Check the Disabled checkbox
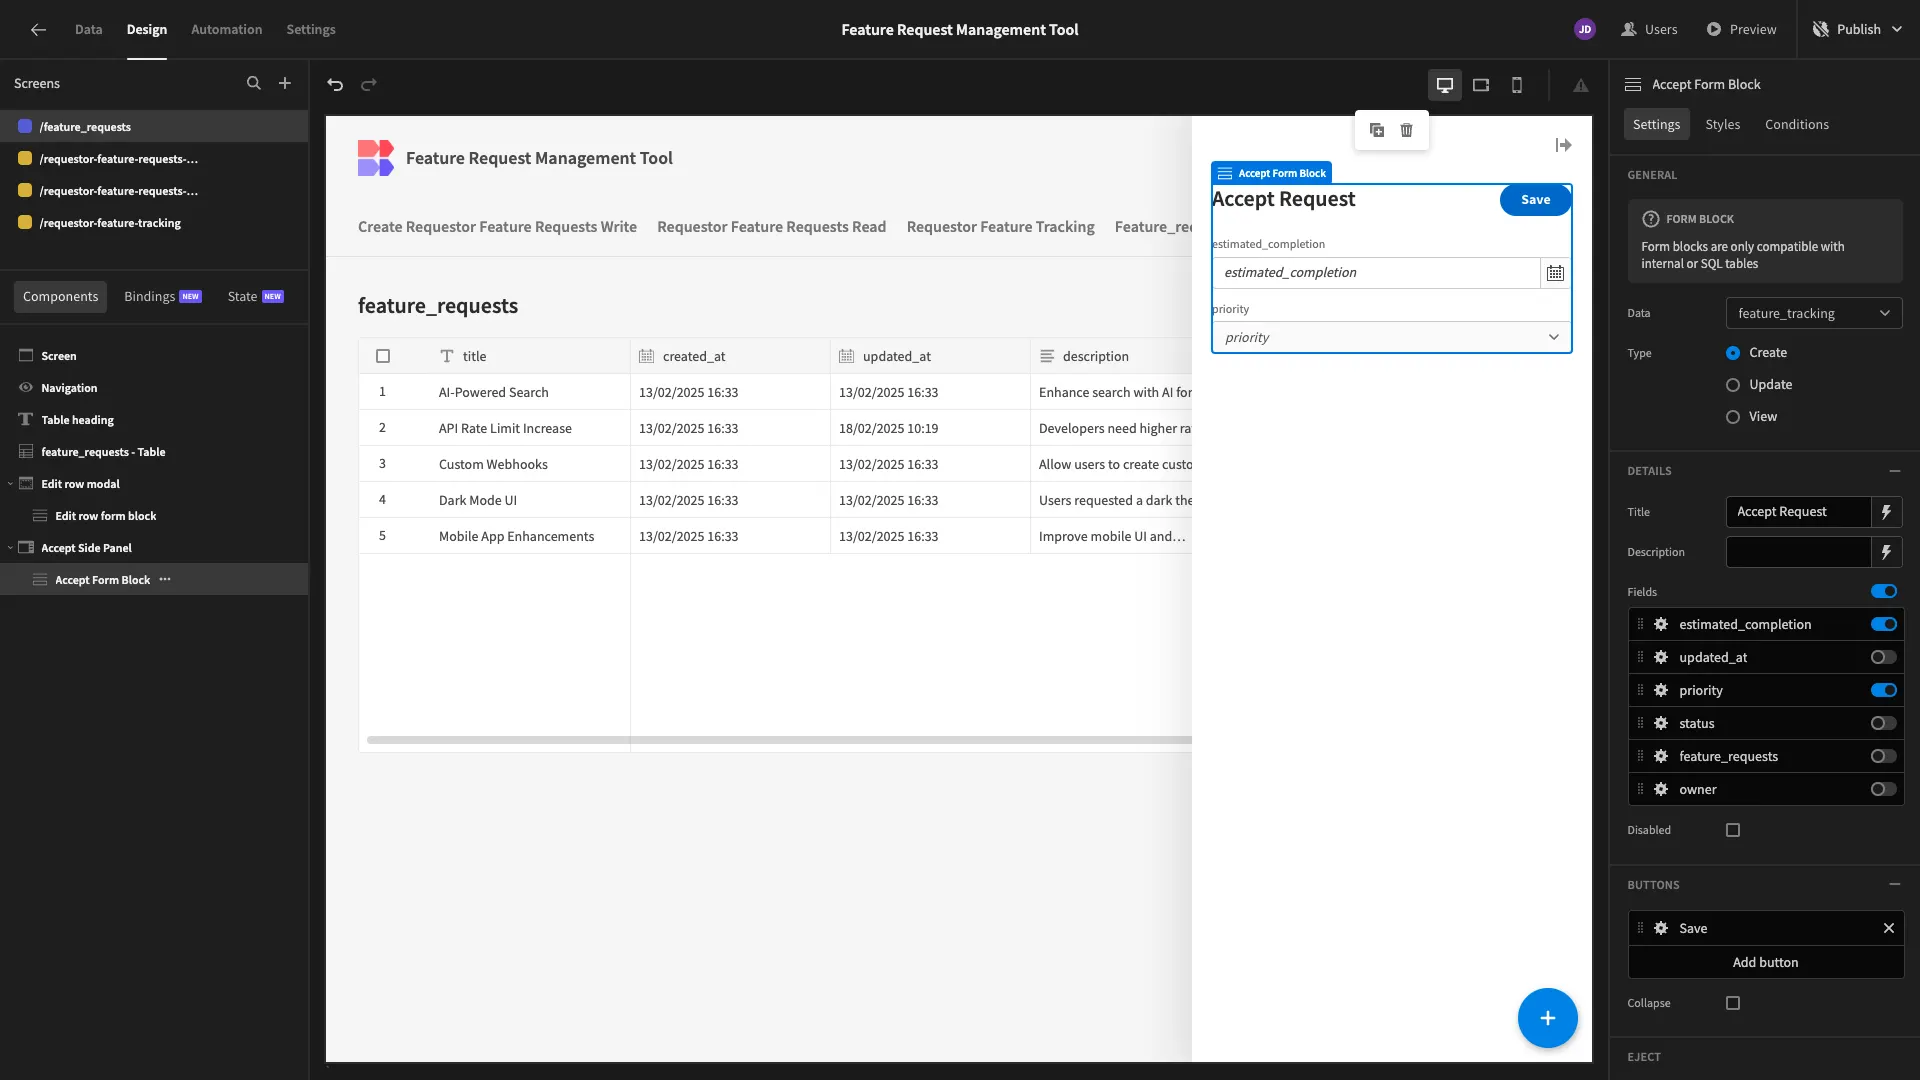This screenshot has width=1920, height=1080. click(x=1733, y=830)
